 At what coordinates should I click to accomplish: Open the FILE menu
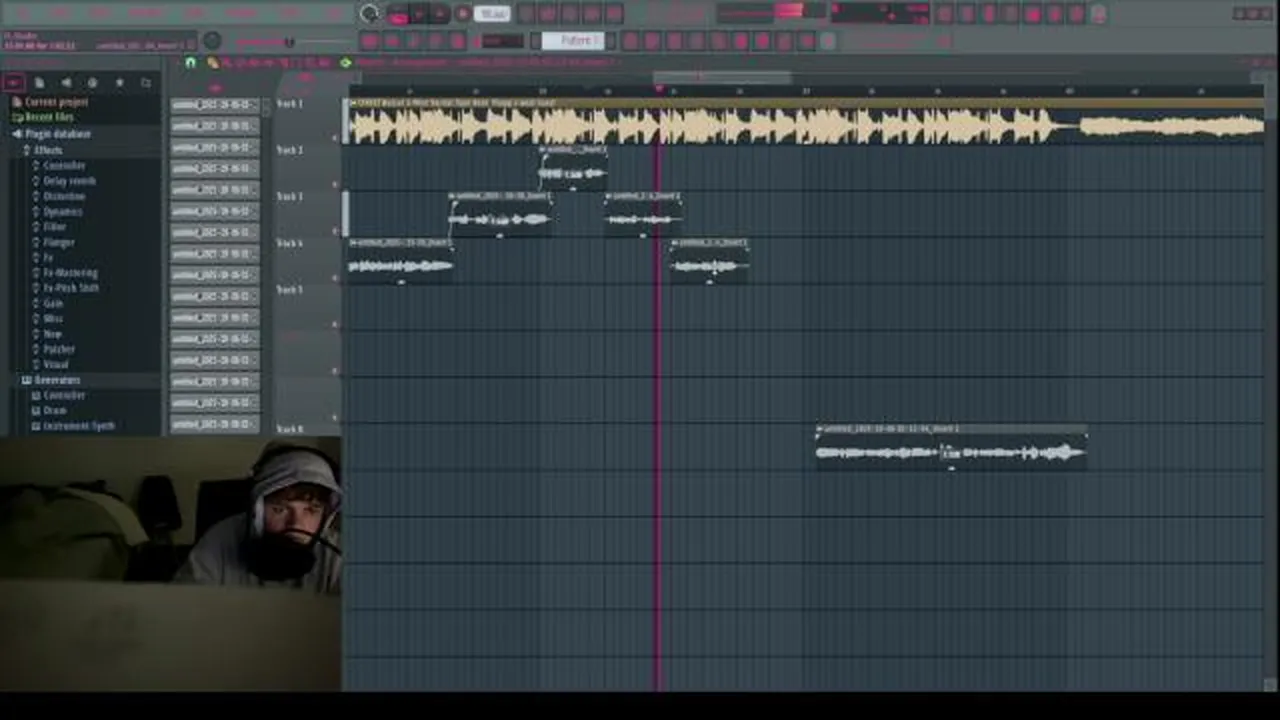[21, 13]
